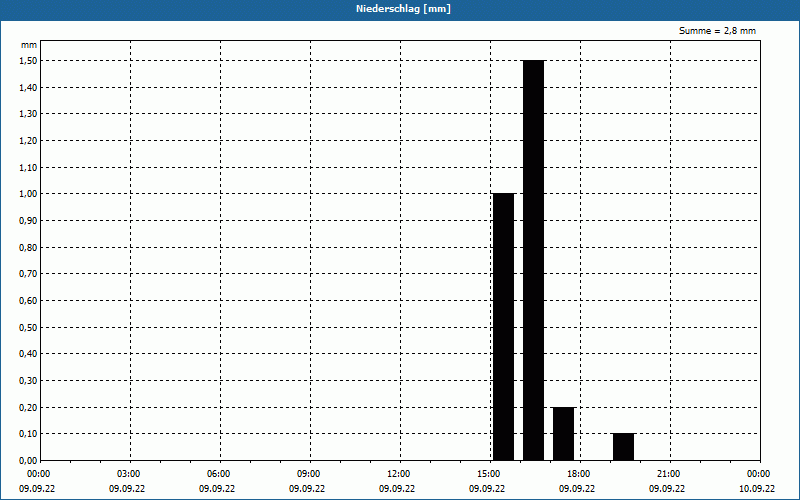Click the small bar reaching 0,10 mm

[x=623, y=447]
